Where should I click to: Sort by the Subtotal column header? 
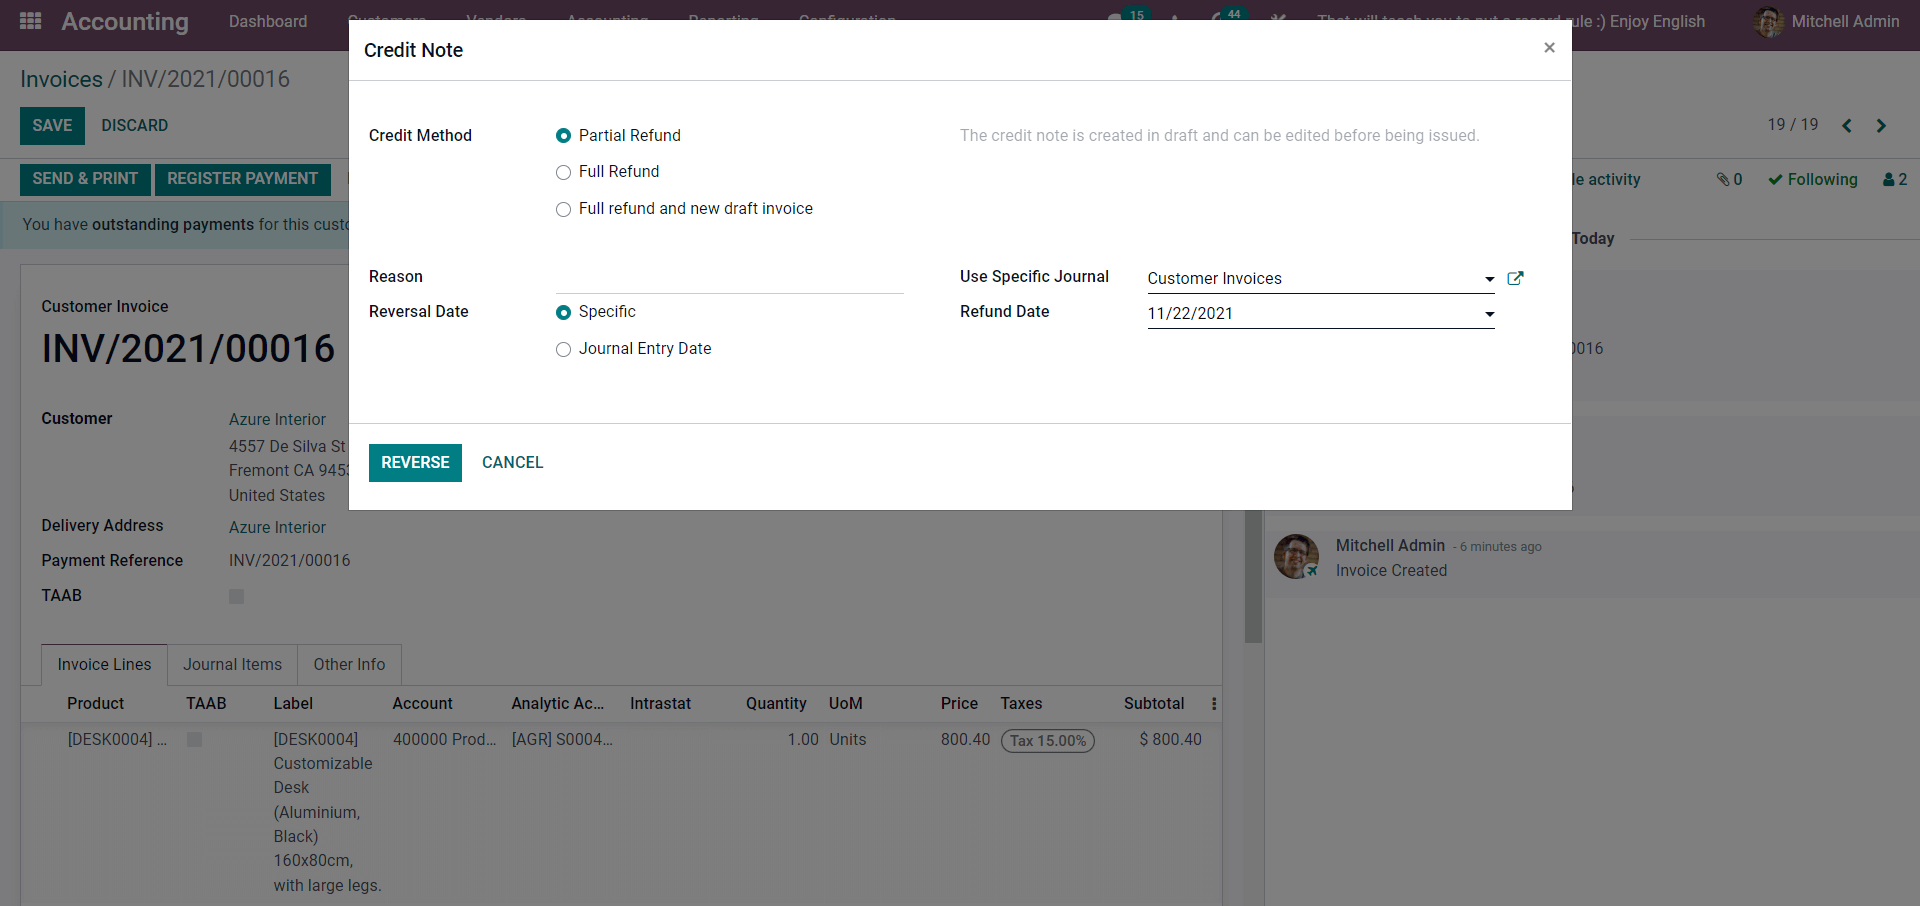1154,704
